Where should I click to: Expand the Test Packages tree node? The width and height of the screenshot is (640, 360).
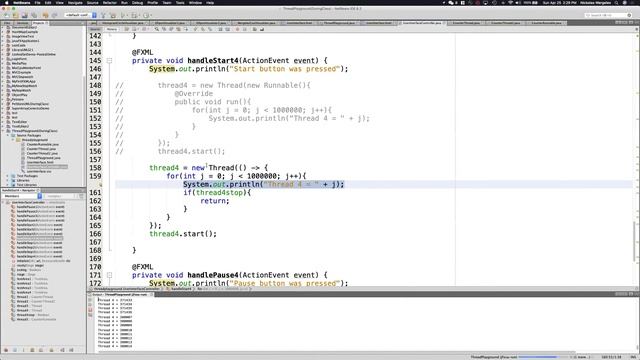click(8, 176)
